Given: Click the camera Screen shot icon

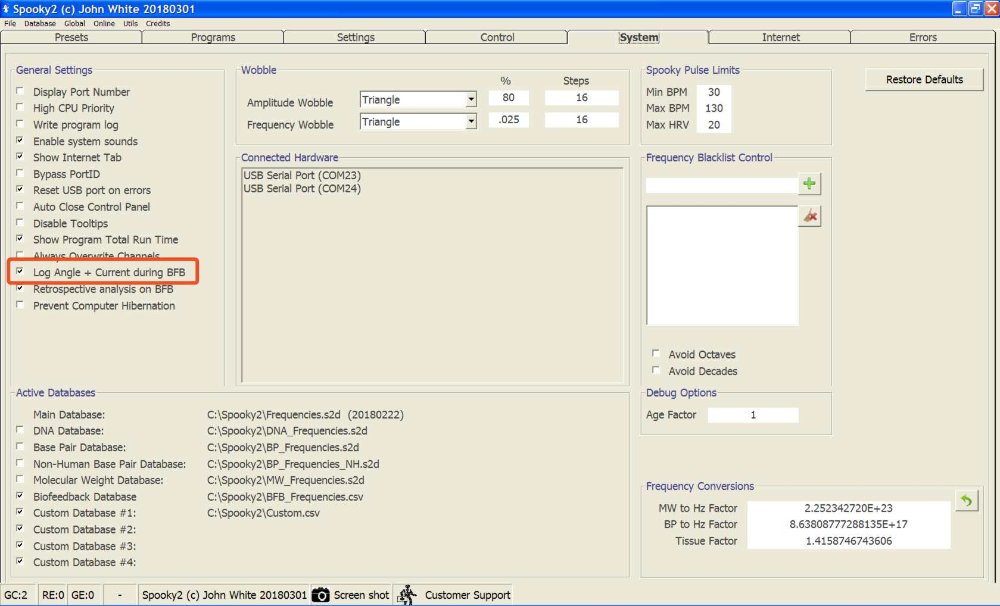Looking at the screenshot, I should point(320,595).
